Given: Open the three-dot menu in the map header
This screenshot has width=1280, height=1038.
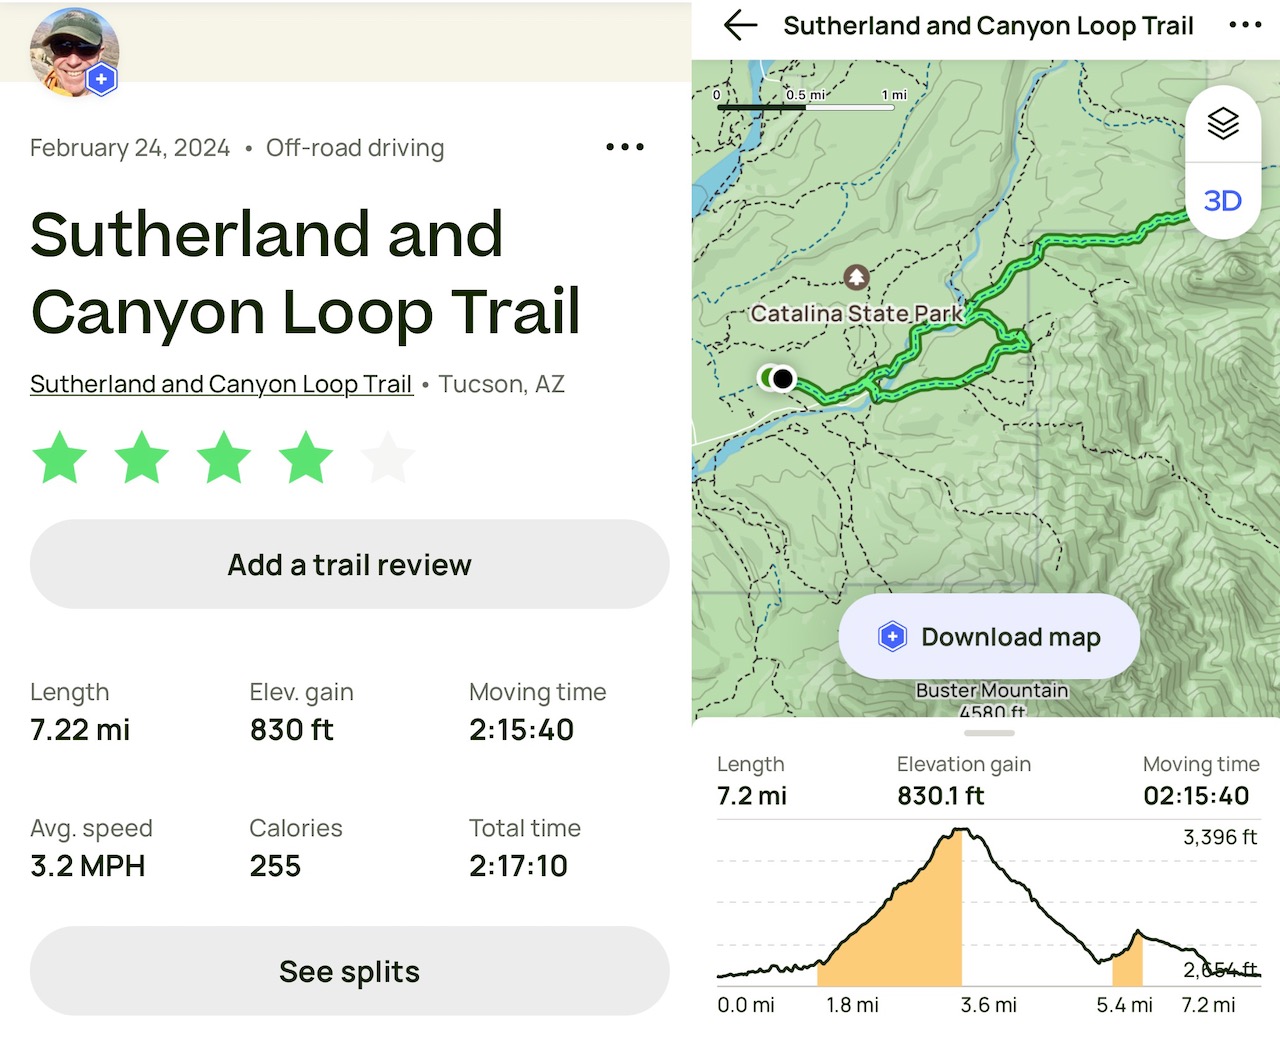Looking at the screenshot, I should coord(1245,25).
